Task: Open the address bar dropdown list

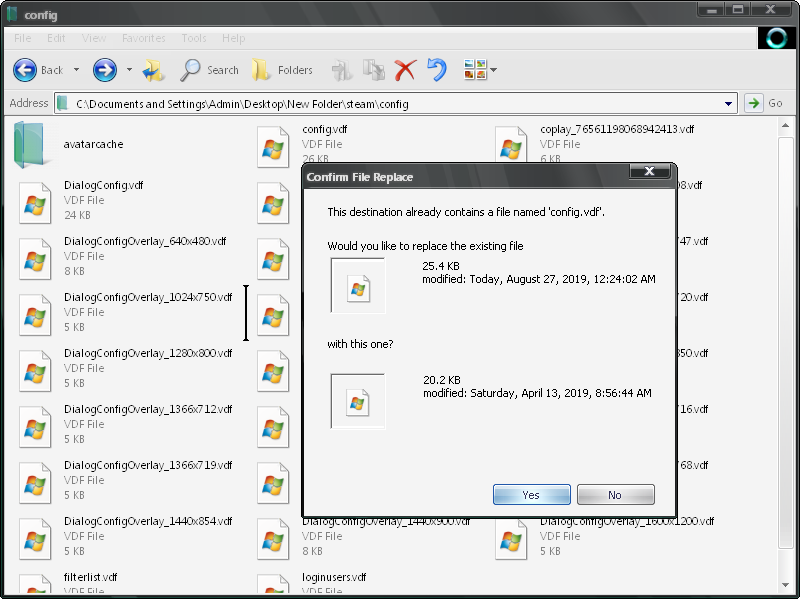Action: pos(729,102)
